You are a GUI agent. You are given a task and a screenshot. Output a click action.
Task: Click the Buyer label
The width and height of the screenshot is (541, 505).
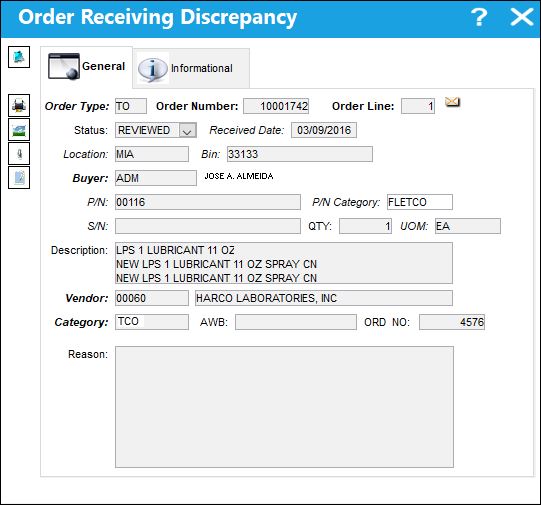coord(90,178)
